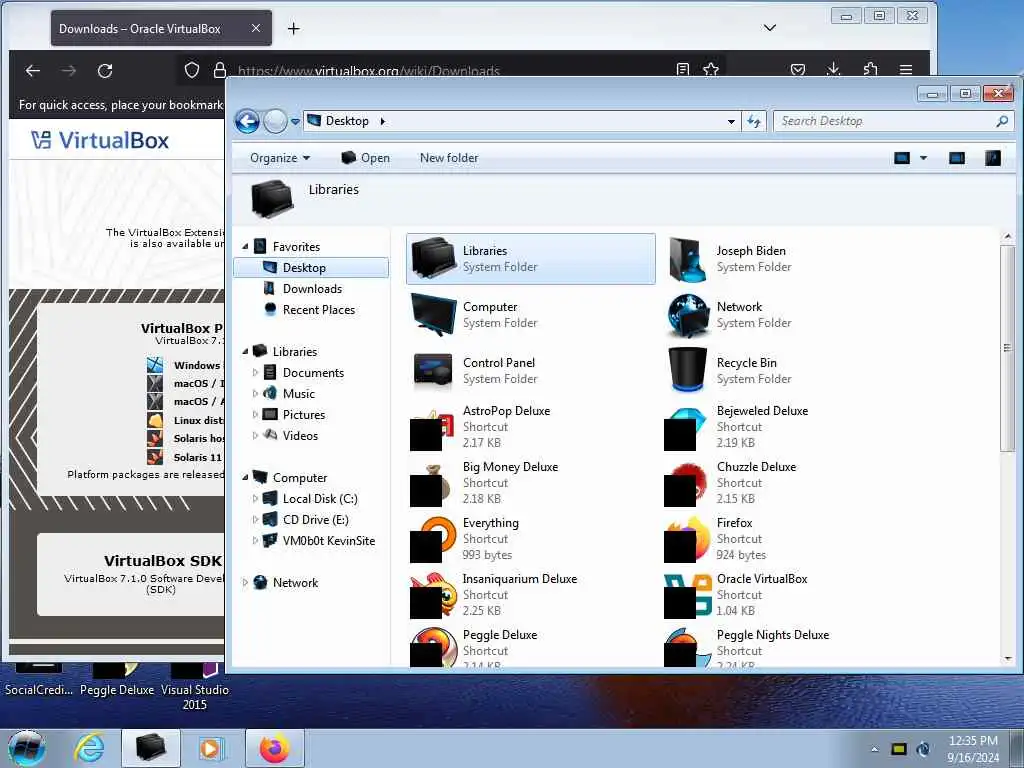
Task: Expand the Network node in sidebar
Action: [246, 583]
